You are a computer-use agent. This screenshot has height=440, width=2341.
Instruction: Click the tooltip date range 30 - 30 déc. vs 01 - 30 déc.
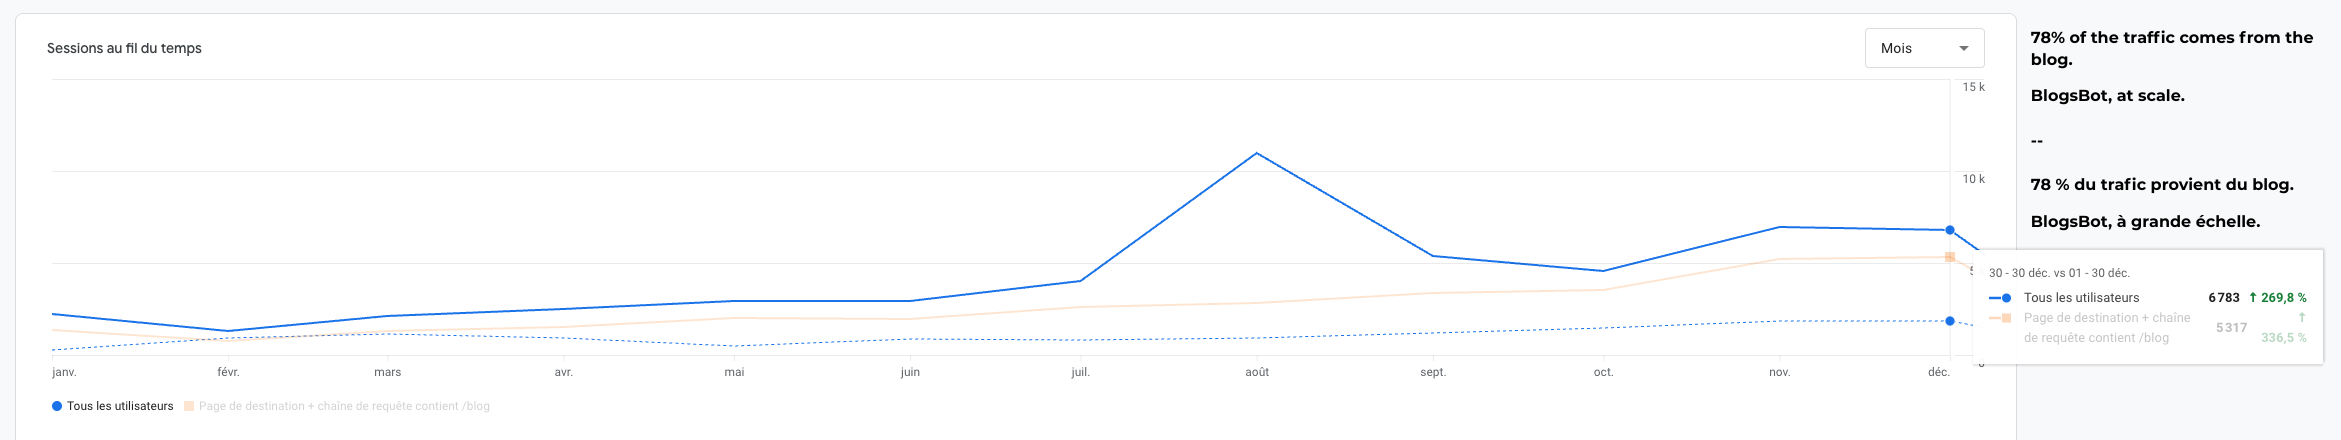pyautogui.click(x=2059, y=273)
